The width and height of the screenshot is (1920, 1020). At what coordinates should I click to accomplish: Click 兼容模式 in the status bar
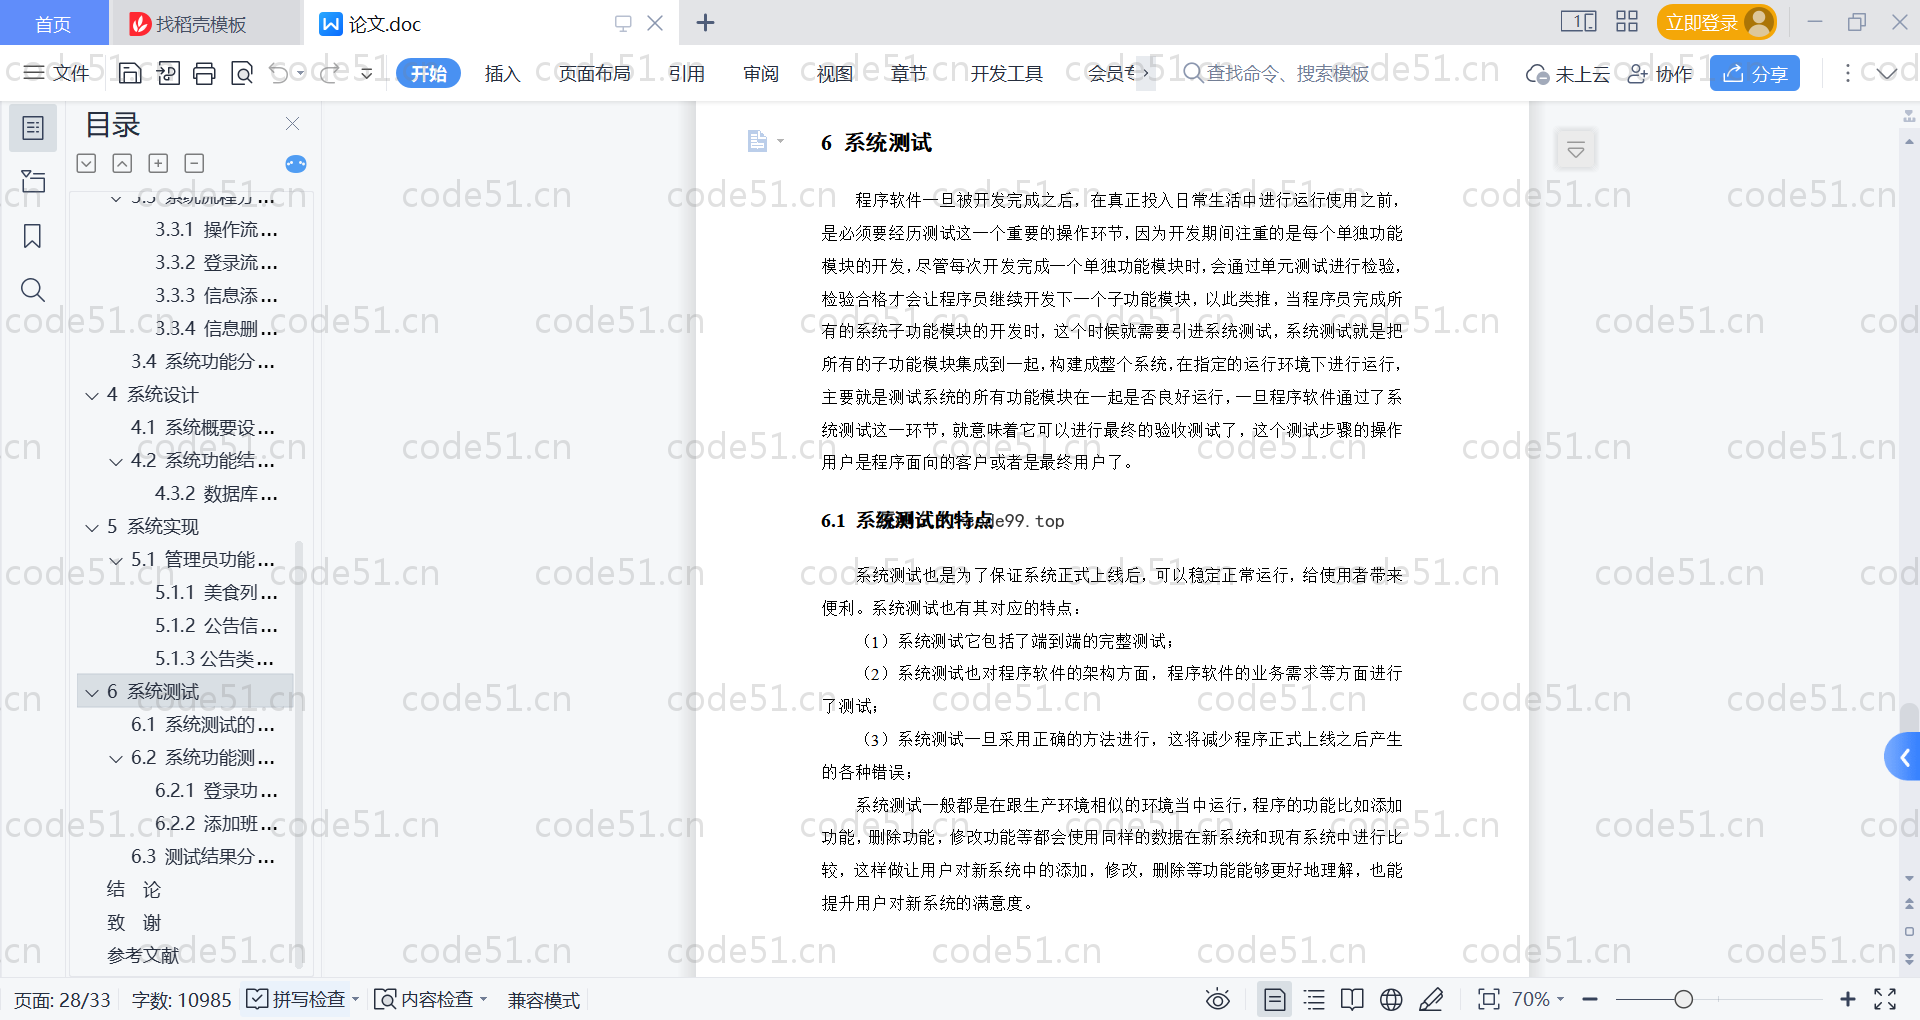[544, 1000]
